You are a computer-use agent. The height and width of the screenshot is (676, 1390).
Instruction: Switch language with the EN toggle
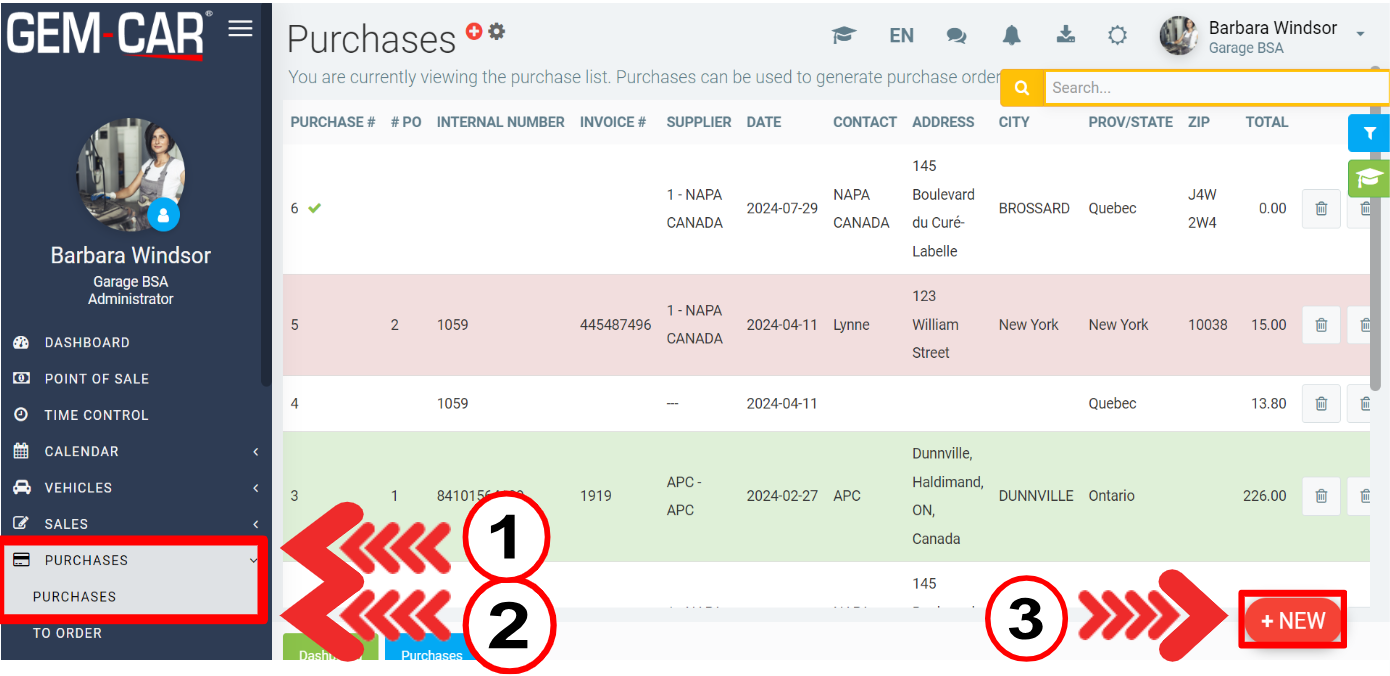pyautogui.click(x=901, y=36)
